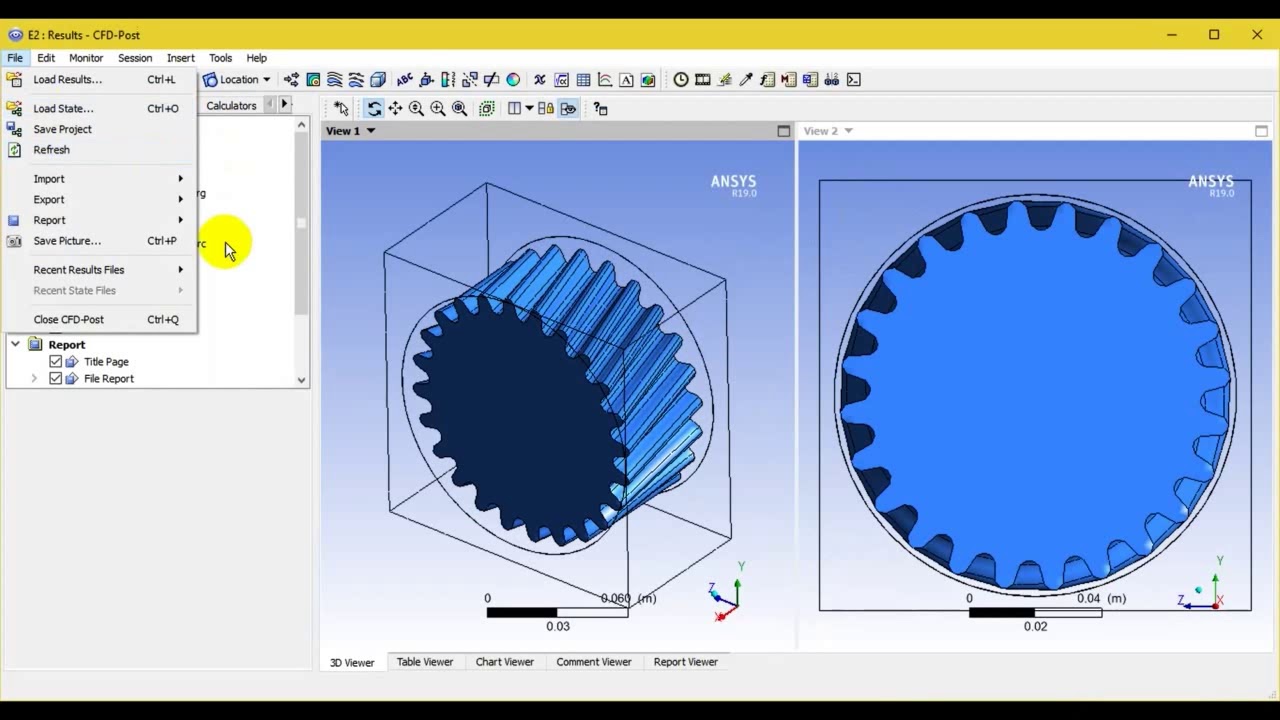Choose Load State menu entry

[x=100, y=109]
